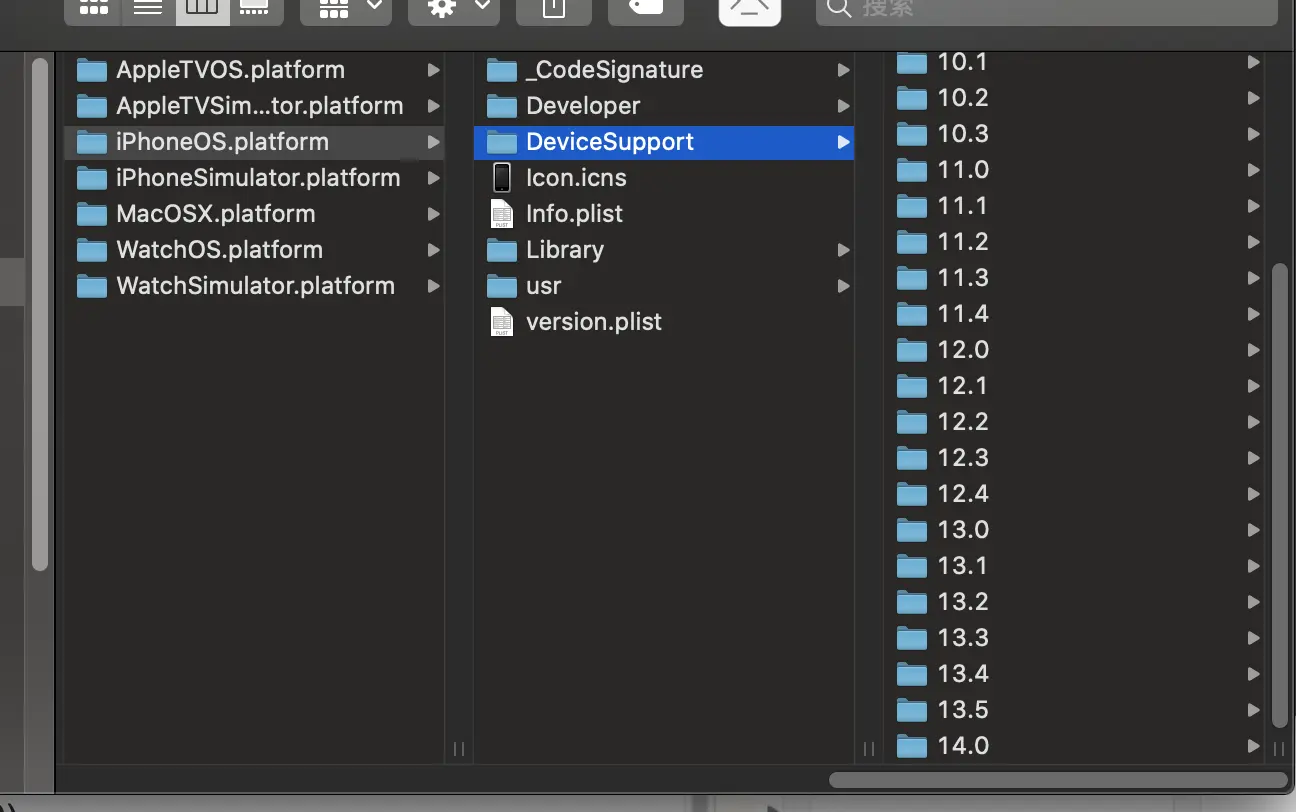The width and height of the screenshot is (1296, 812).
Task: Click the version list's vertical scrollbar
Action: [x=1280, y=495]
